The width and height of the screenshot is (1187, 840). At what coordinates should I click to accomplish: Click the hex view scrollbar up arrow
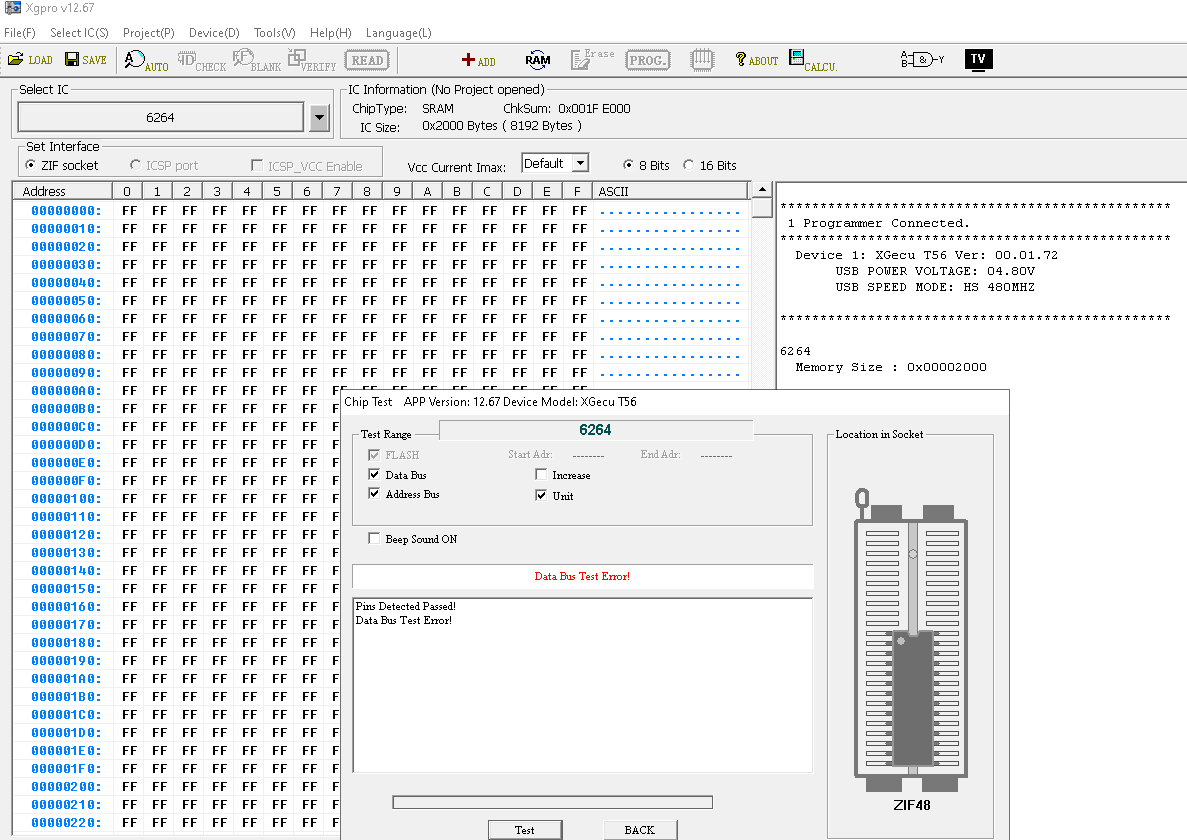tap(762, 190)
